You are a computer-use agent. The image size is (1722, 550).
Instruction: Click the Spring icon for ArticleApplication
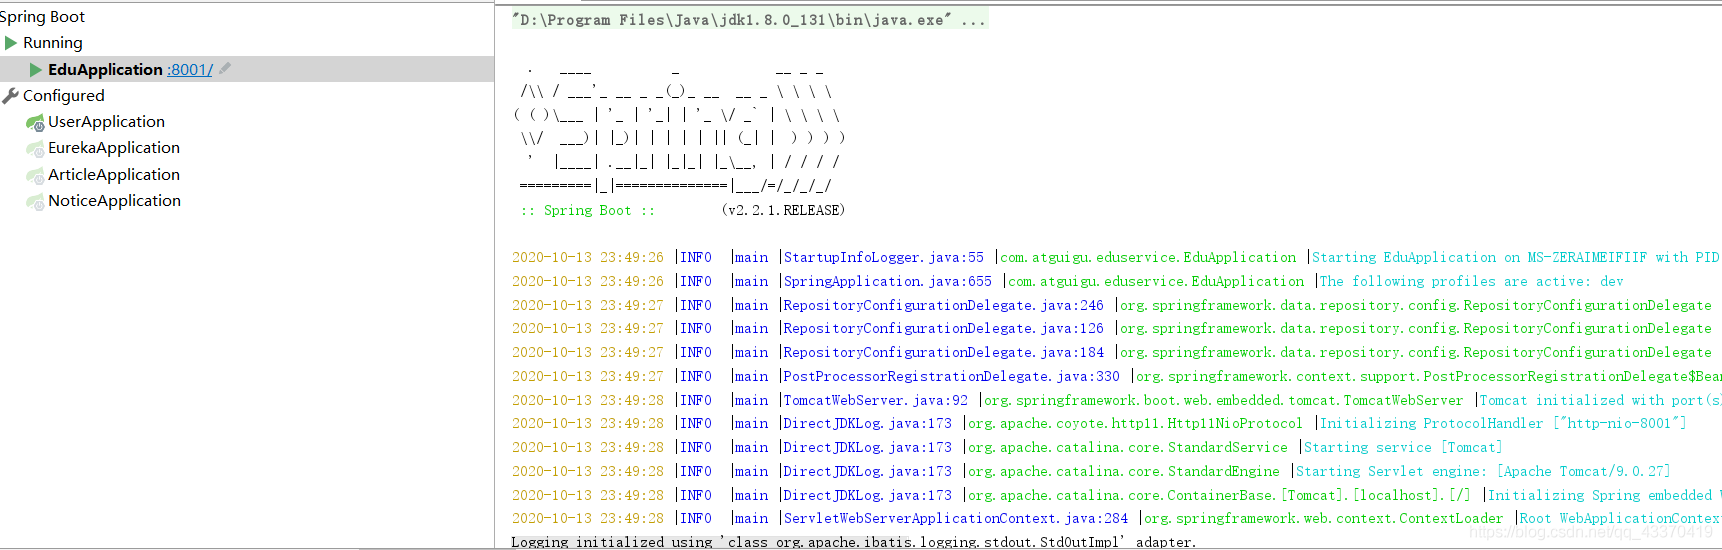coord(35,176)
